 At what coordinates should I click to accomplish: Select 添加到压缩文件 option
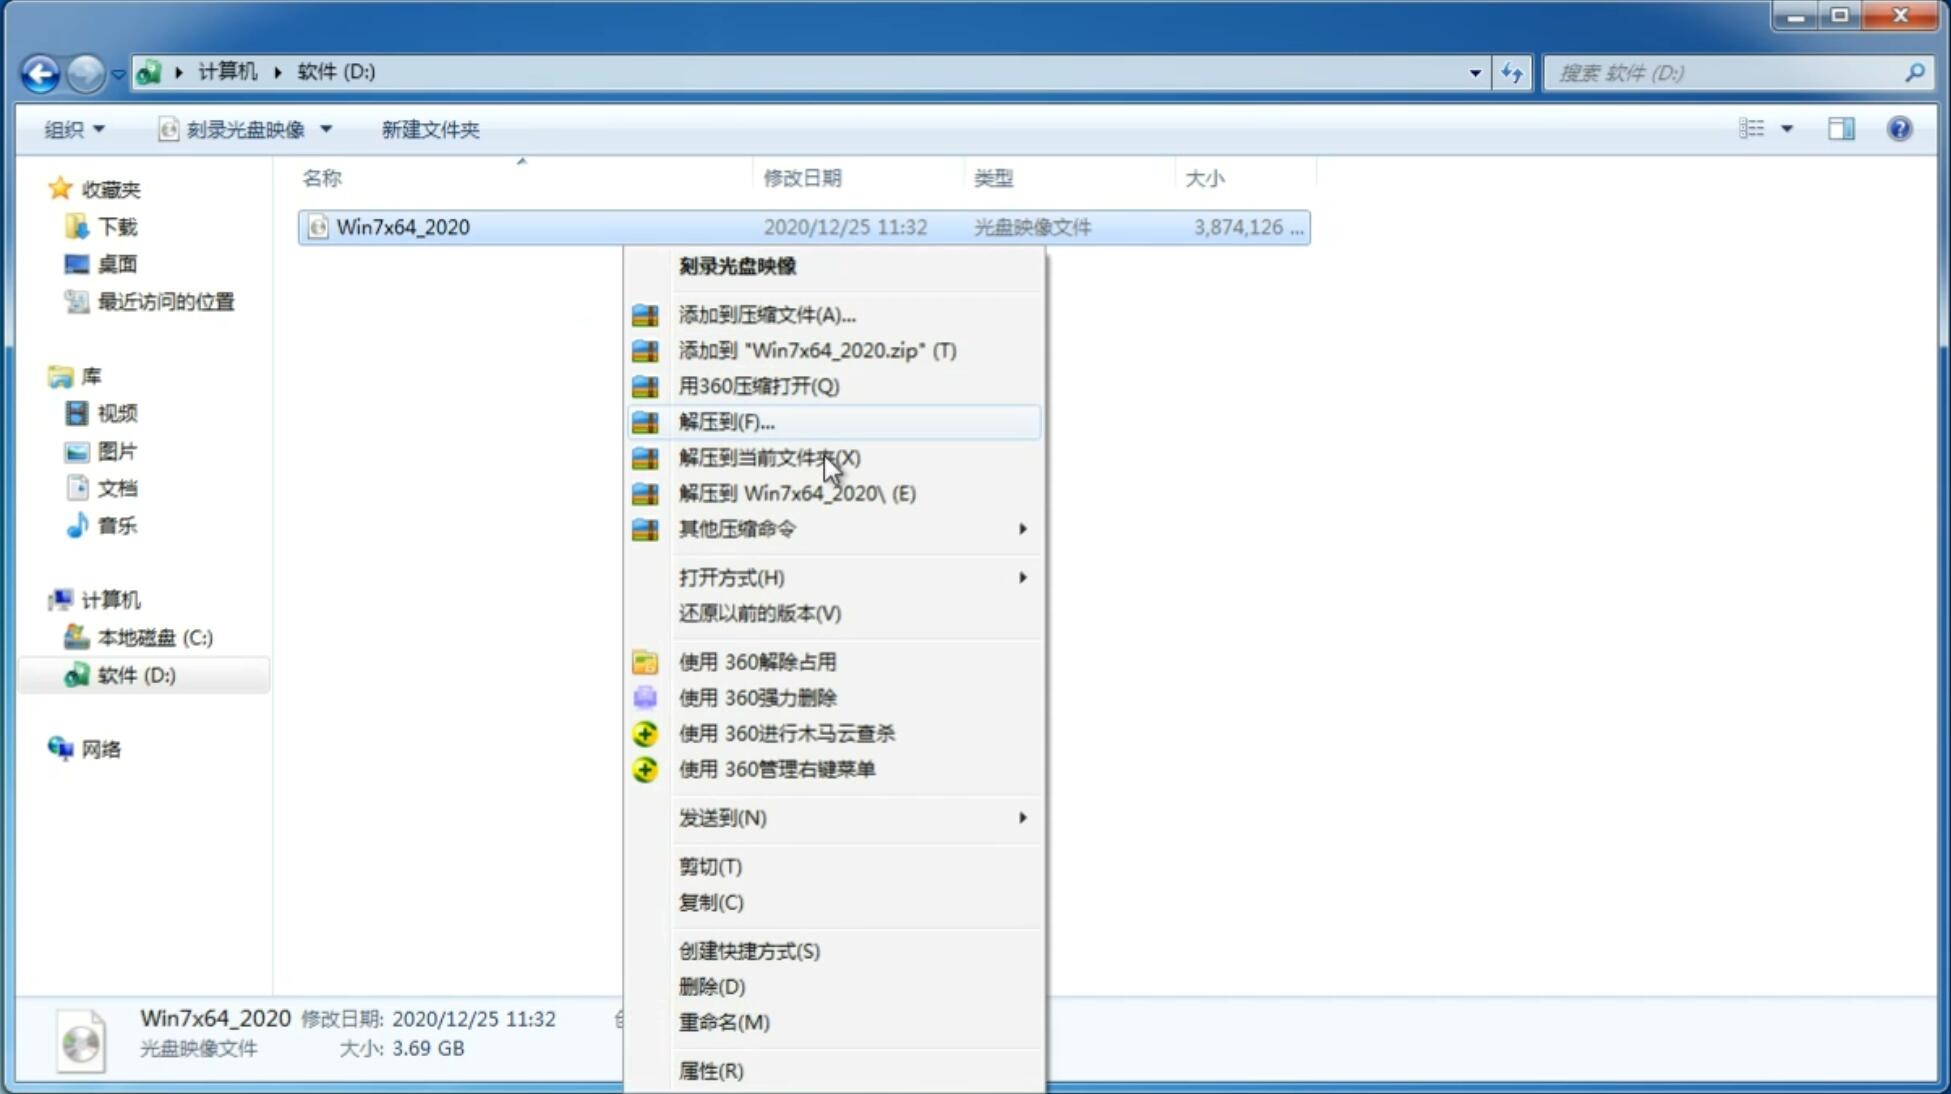pyautogui.click(x=765, y=314)
